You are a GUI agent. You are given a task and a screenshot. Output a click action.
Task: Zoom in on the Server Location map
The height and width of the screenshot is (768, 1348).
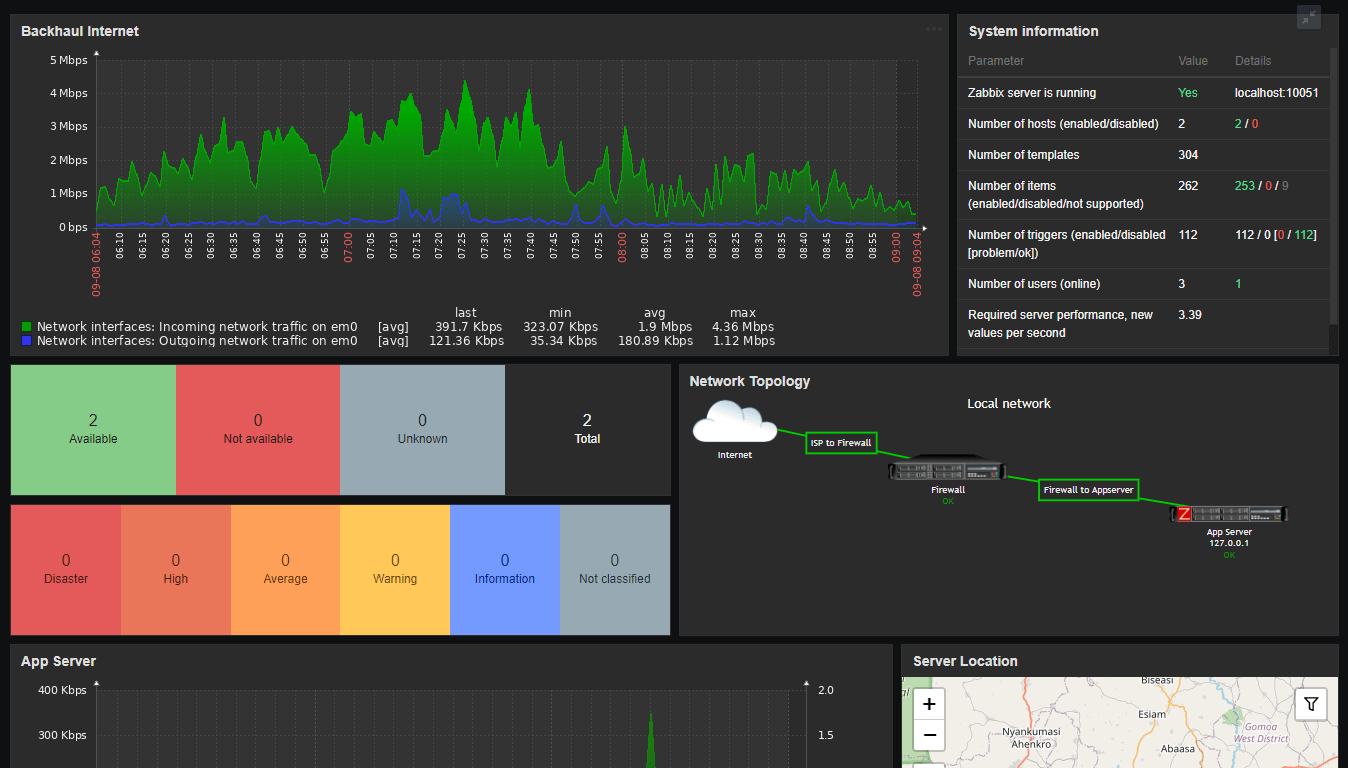coord(929,704)
